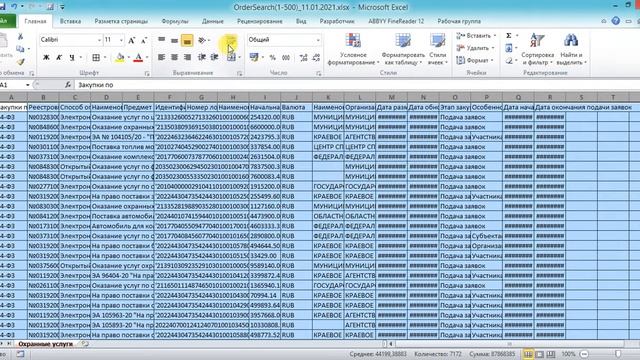Viewport: 640px width, 360px height.
Task: Activate the Format Painter brush
Action: (20, 62)
